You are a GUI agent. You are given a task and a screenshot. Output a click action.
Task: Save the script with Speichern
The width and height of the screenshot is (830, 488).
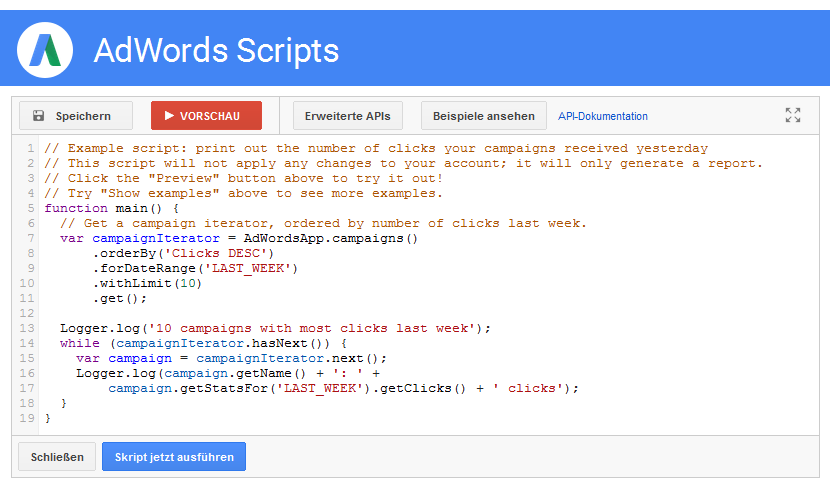click(x=75, y=116)
